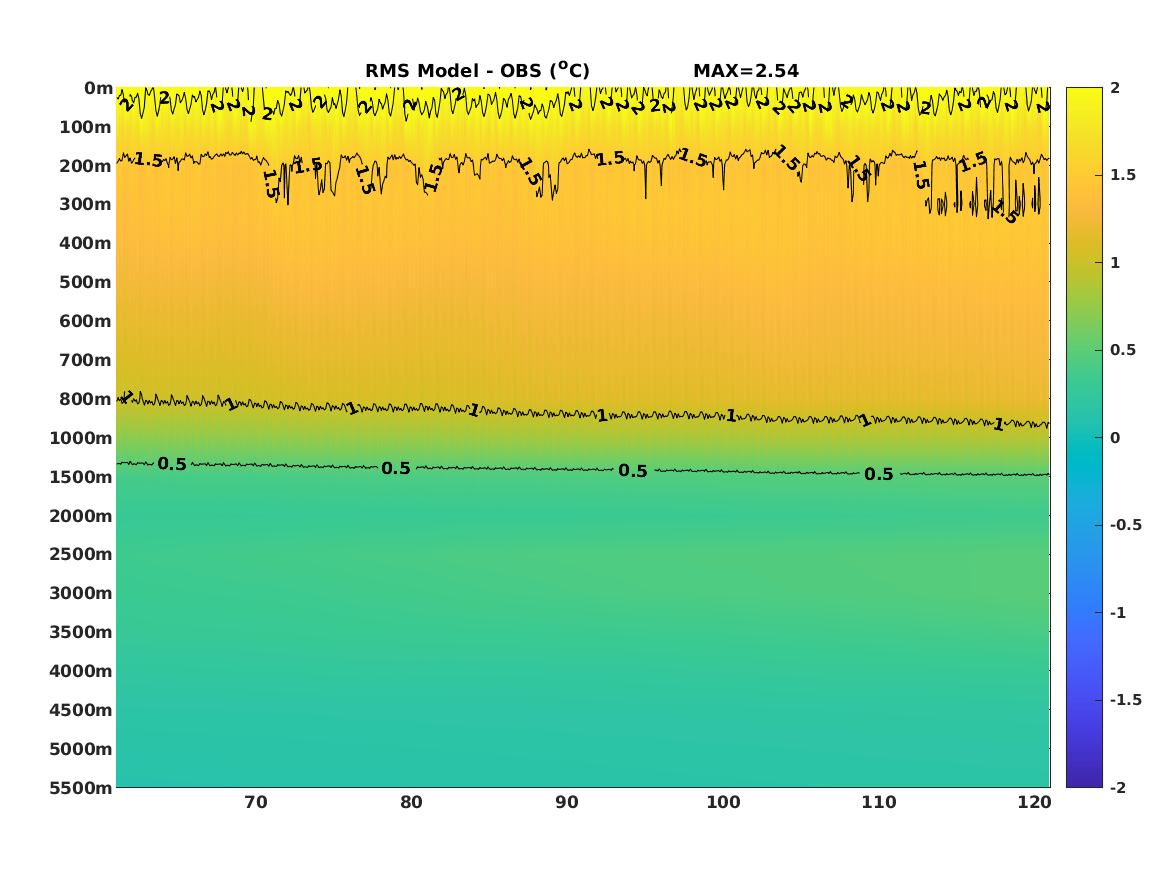The width and height of the screenshot is (1167, 875).
Task: Pick the colorbar tick label '-2'
Action: click(x=1118, y=787)
